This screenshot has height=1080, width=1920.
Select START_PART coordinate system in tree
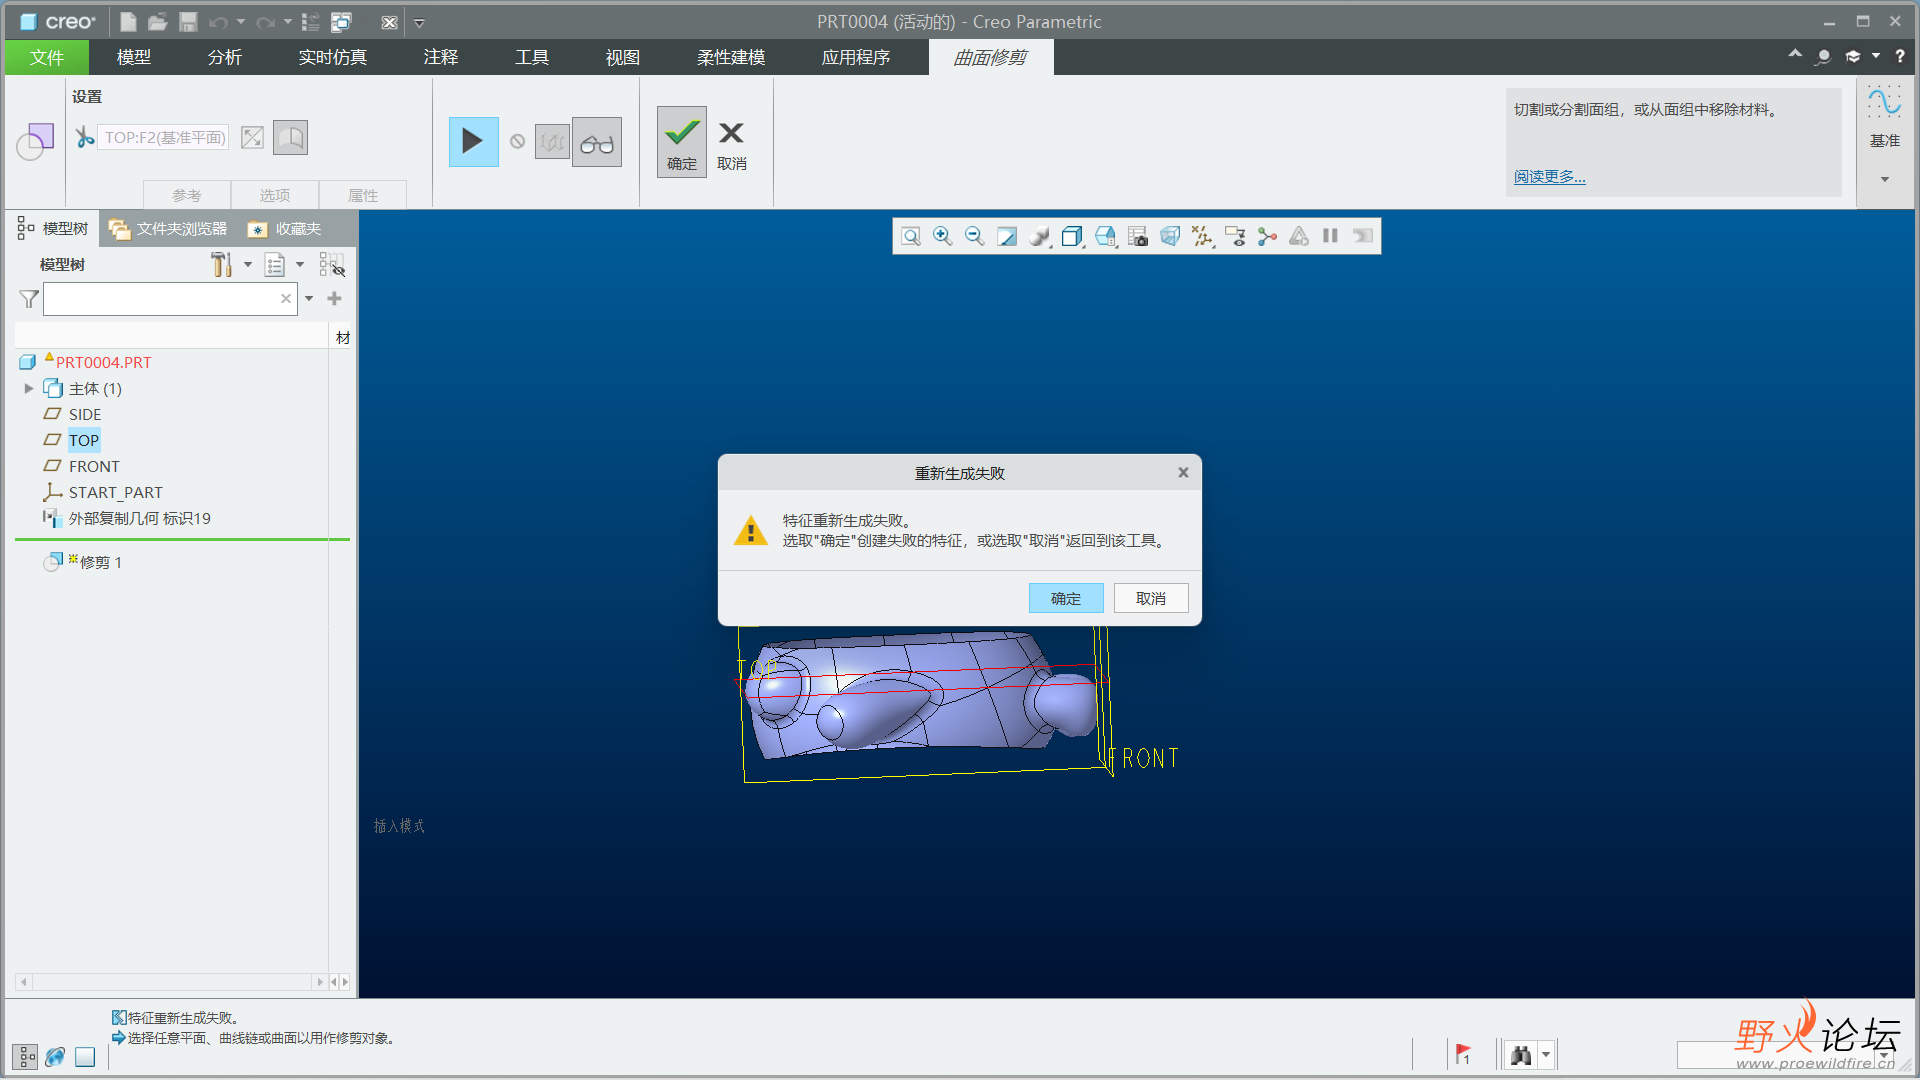[115, 492]
